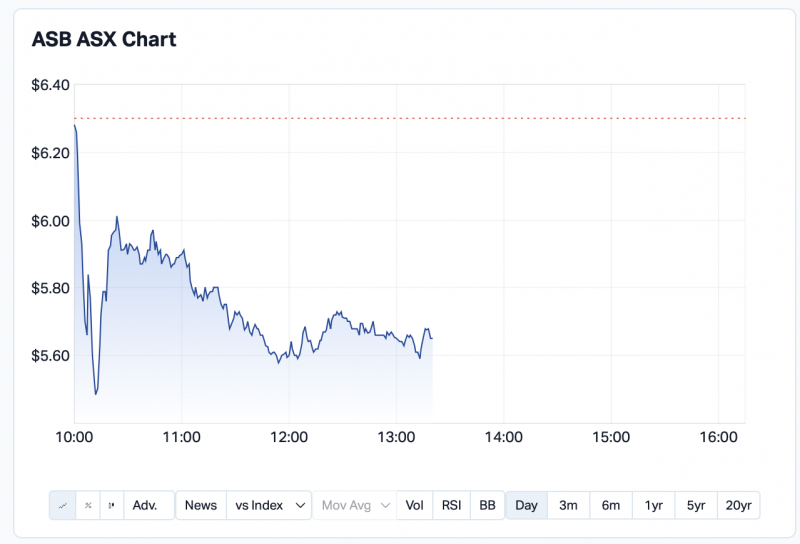The width and height of the screenshot is (800, 544).
Task: Show the 1yr chart range
Action: 654,505
